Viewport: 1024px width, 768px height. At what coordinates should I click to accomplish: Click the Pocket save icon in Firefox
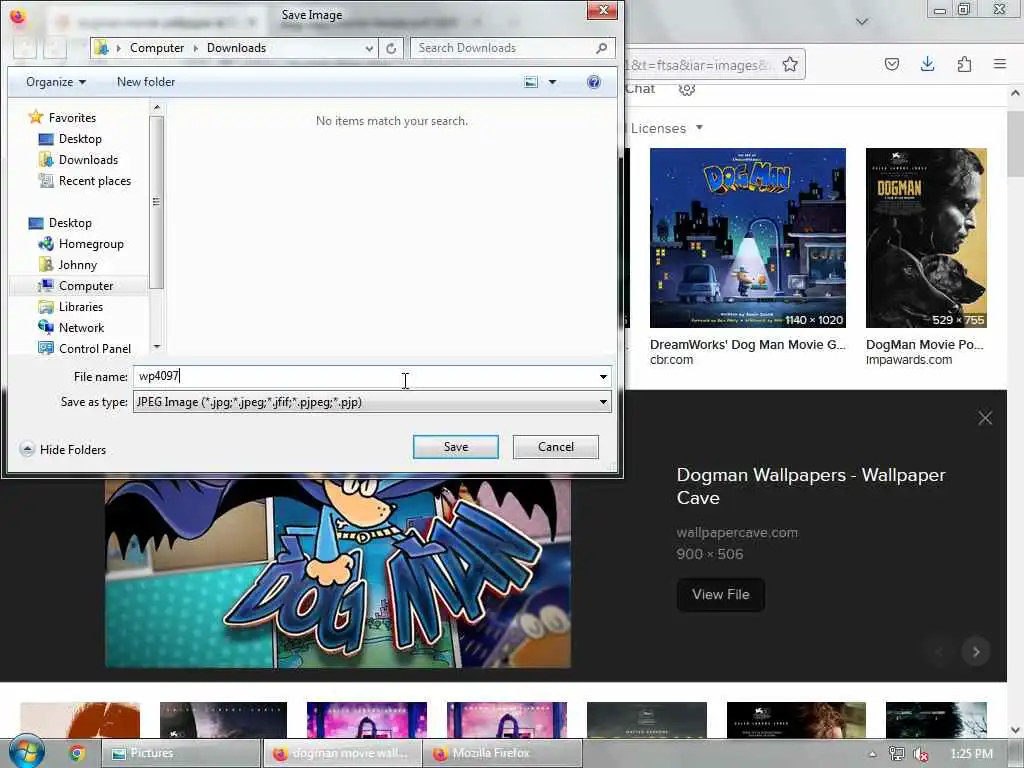tap(891, 64)
